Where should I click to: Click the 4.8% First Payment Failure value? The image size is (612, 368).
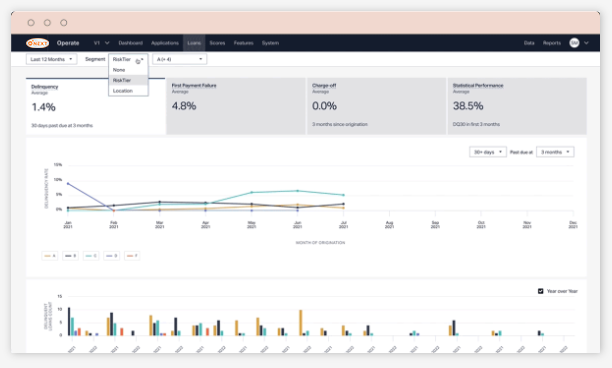pos(184,106)
